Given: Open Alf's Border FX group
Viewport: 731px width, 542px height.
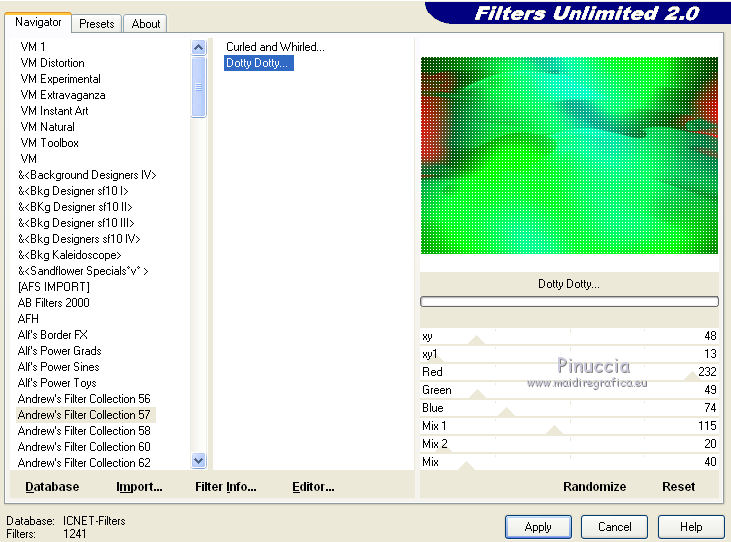Looking at the screenshot, I should 52,335.
